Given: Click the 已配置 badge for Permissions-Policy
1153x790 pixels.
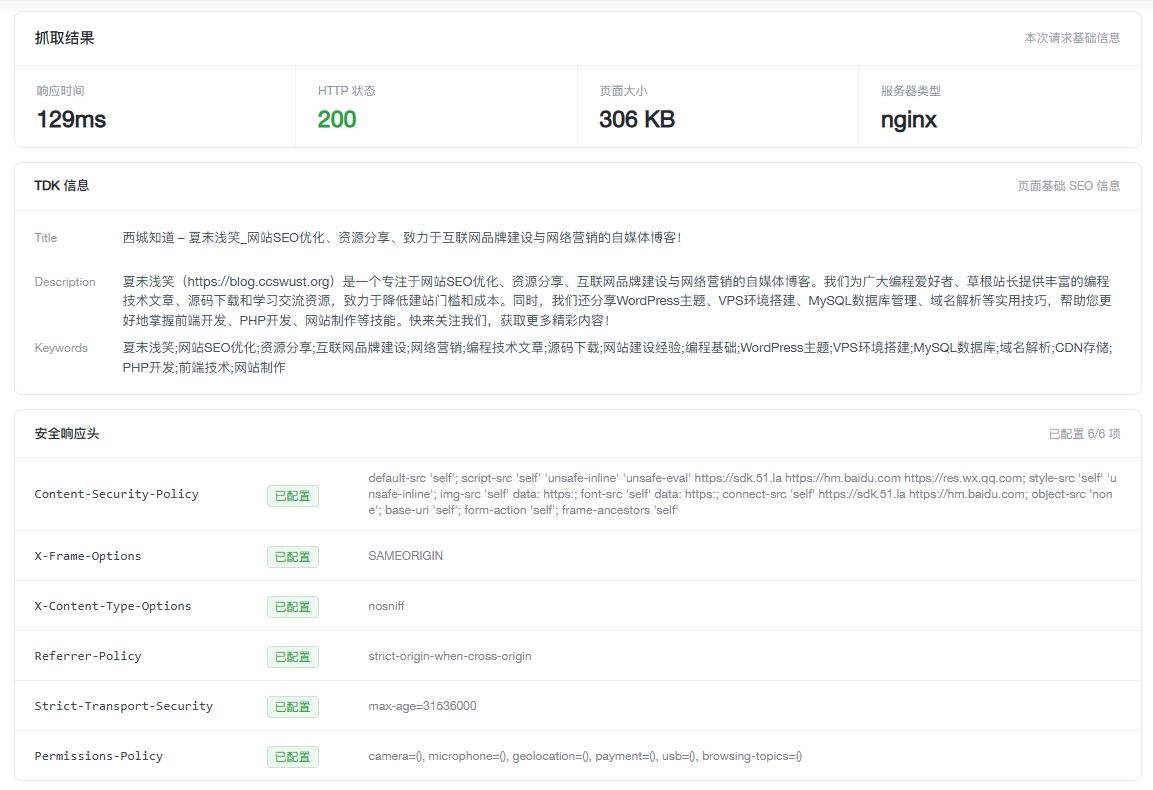Looking at the screenshot, I should click(x=293, y=757).
